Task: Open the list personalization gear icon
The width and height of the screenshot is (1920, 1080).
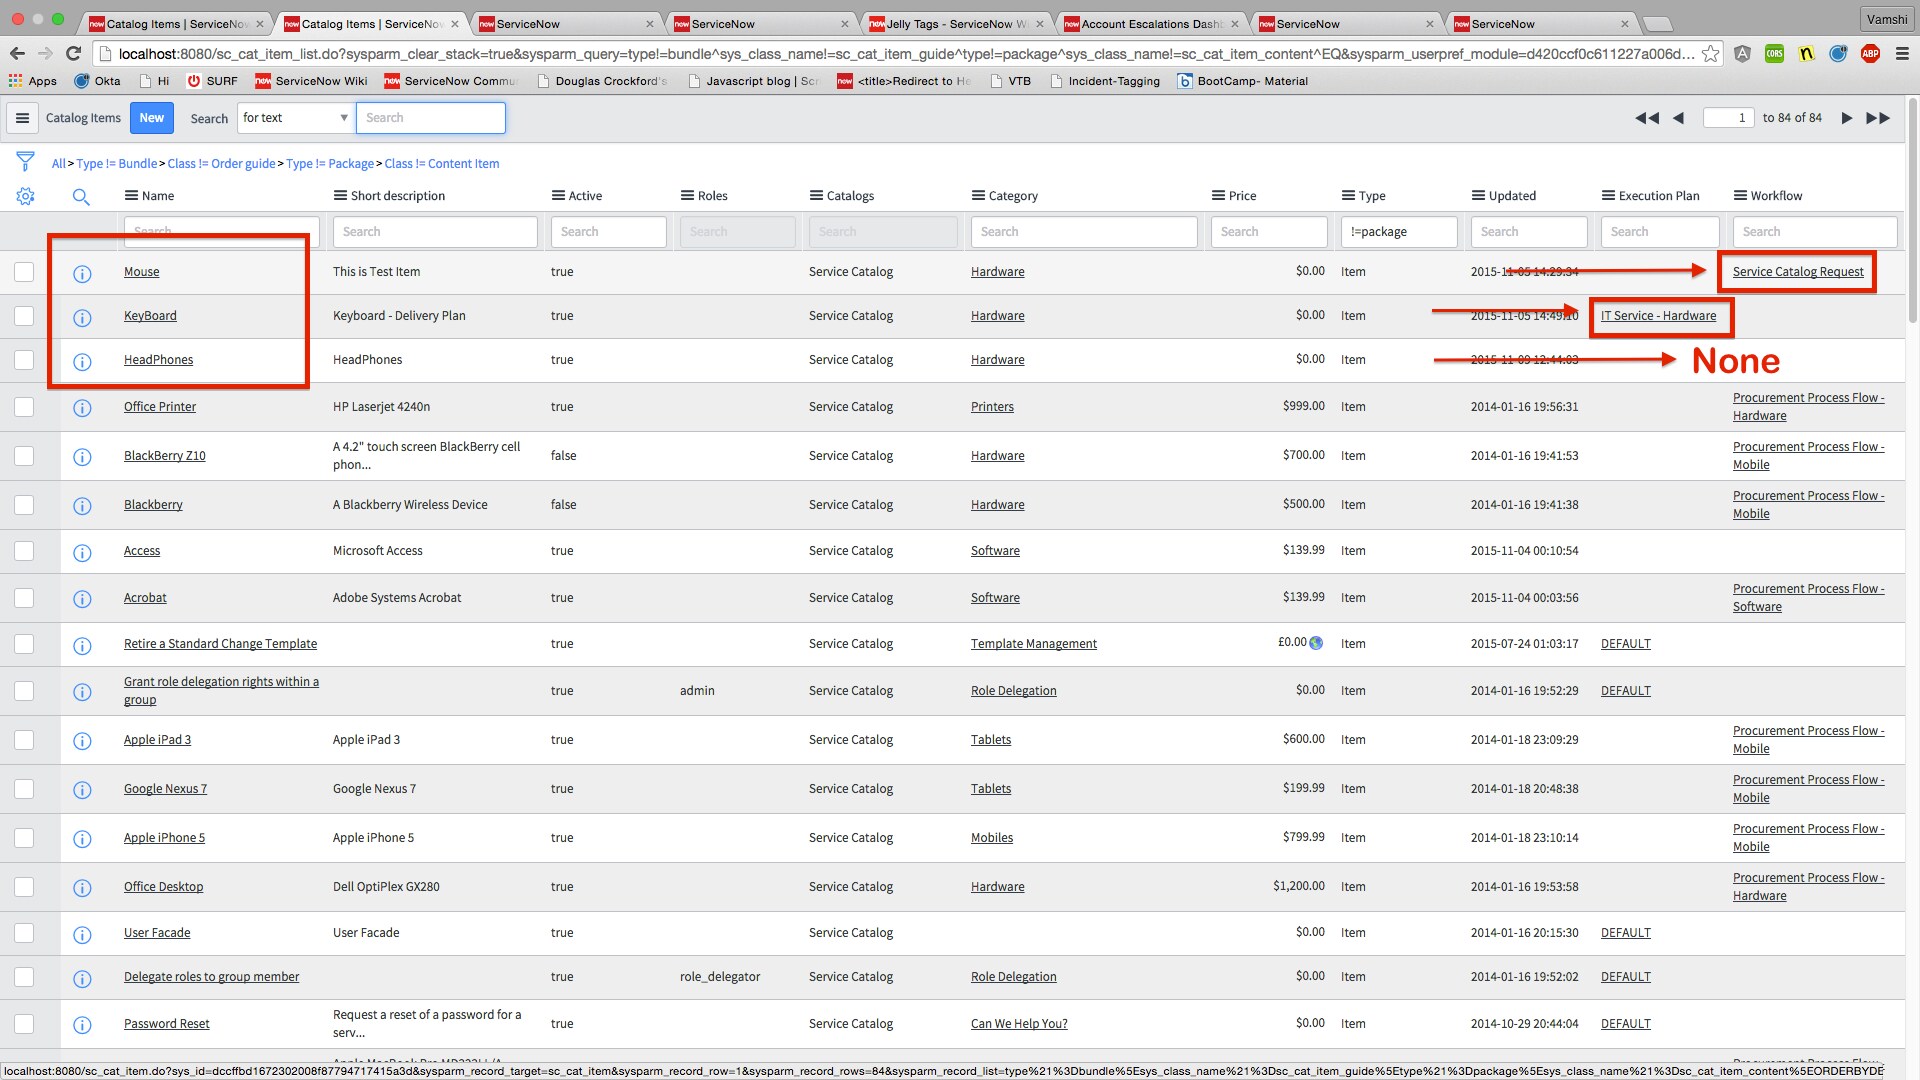Action: point(25,196)
